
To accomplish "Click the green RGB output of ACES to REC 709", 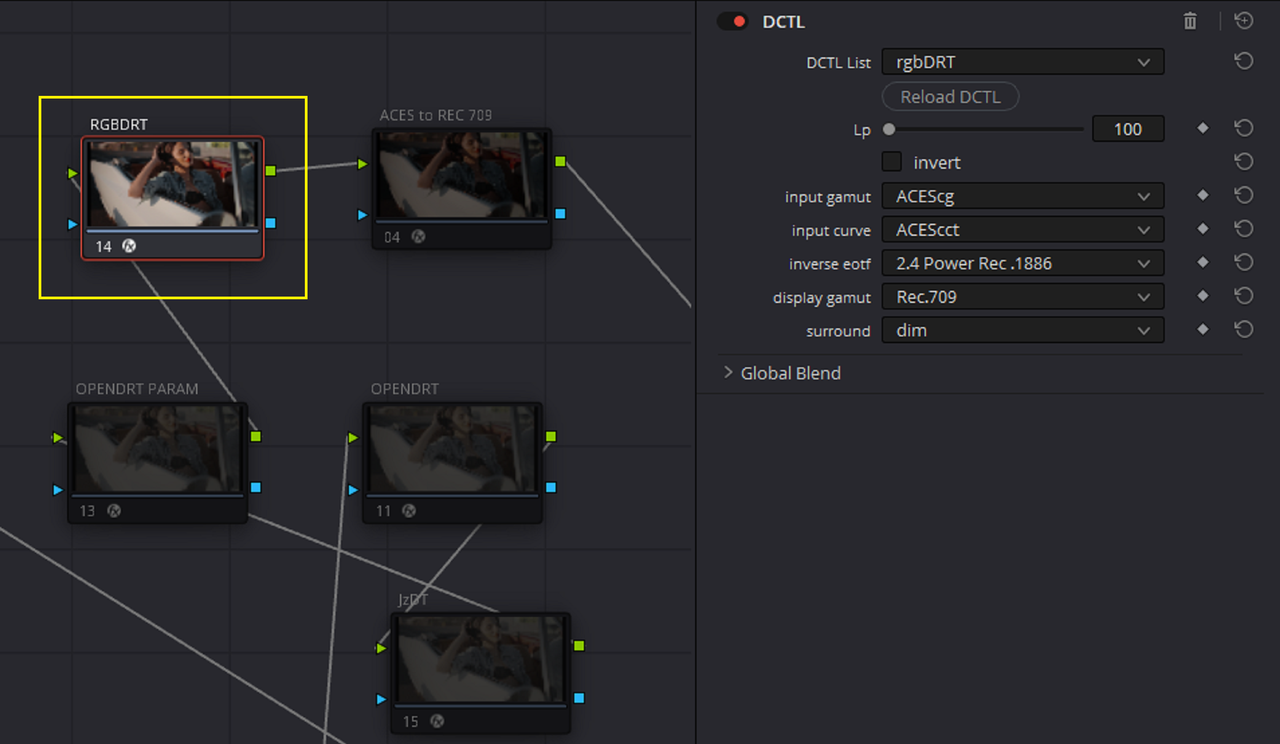I will (x=560, y=161).
